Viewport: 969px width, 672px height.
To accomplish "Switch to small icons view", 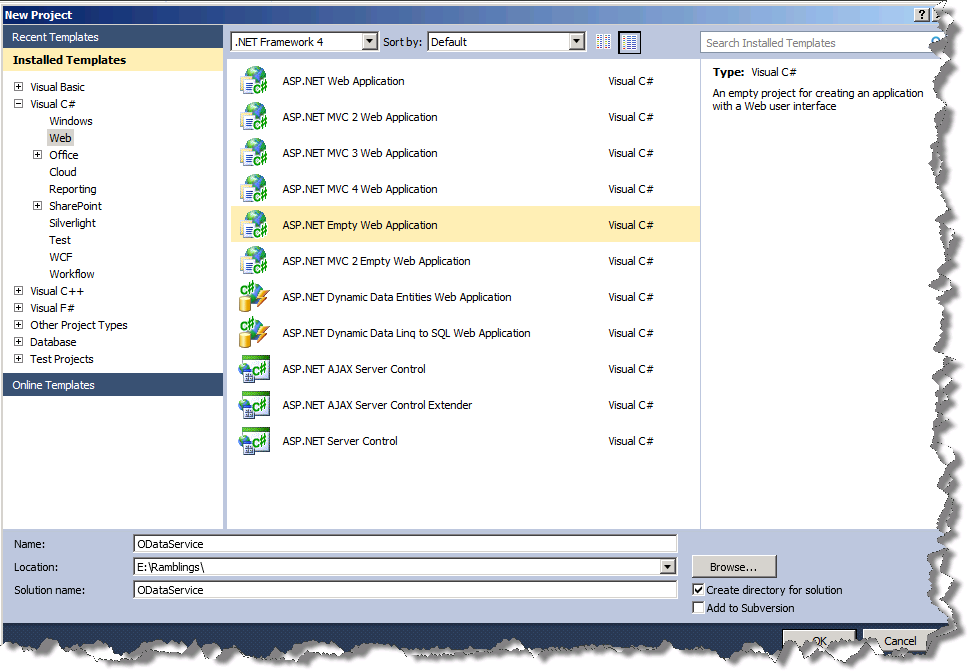I will (x=604, y=42).
